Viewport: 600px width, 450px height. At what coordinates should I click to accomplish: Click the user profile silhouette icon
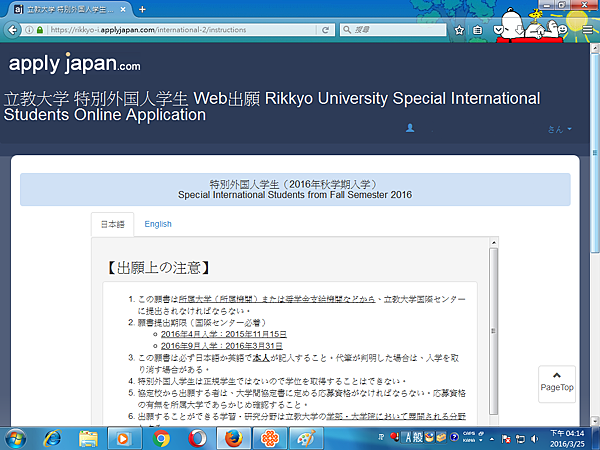[x=410, y=128]
